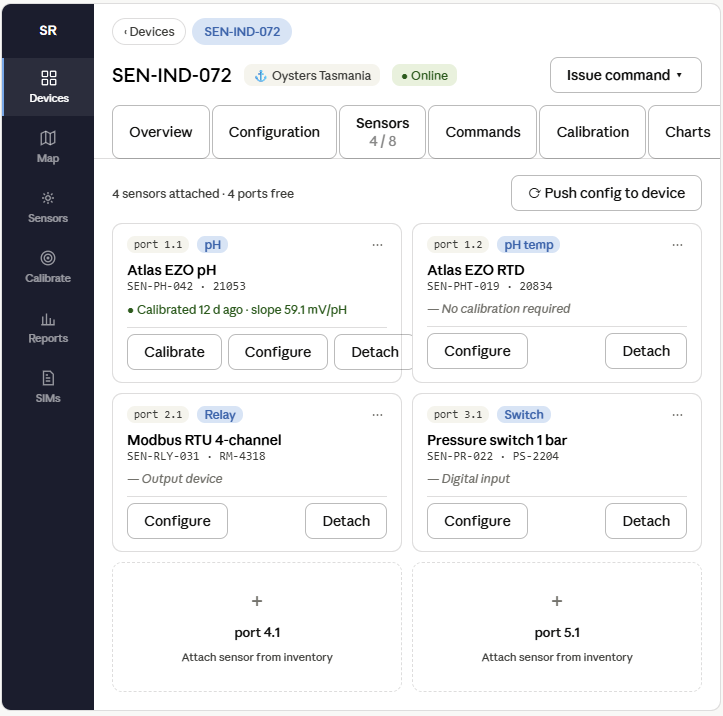Screen dimensions: 723x716
Task: Go to Sensors in the sidebar
Action: click(48, 207)
